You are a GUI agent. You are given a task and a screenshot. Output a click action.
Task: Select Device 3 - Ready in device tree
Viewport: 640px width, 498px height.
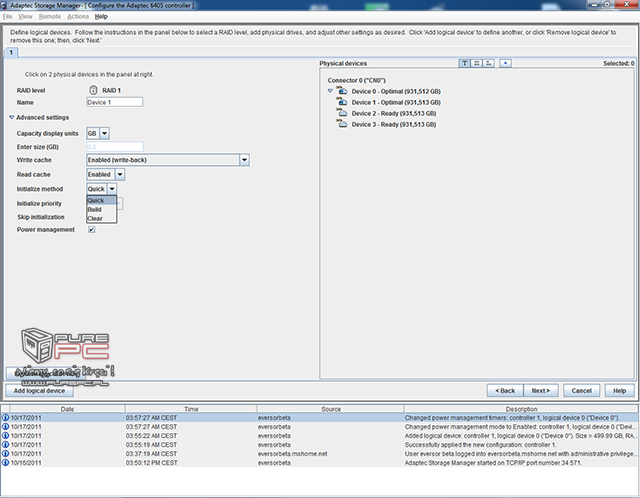pos(394,124)
